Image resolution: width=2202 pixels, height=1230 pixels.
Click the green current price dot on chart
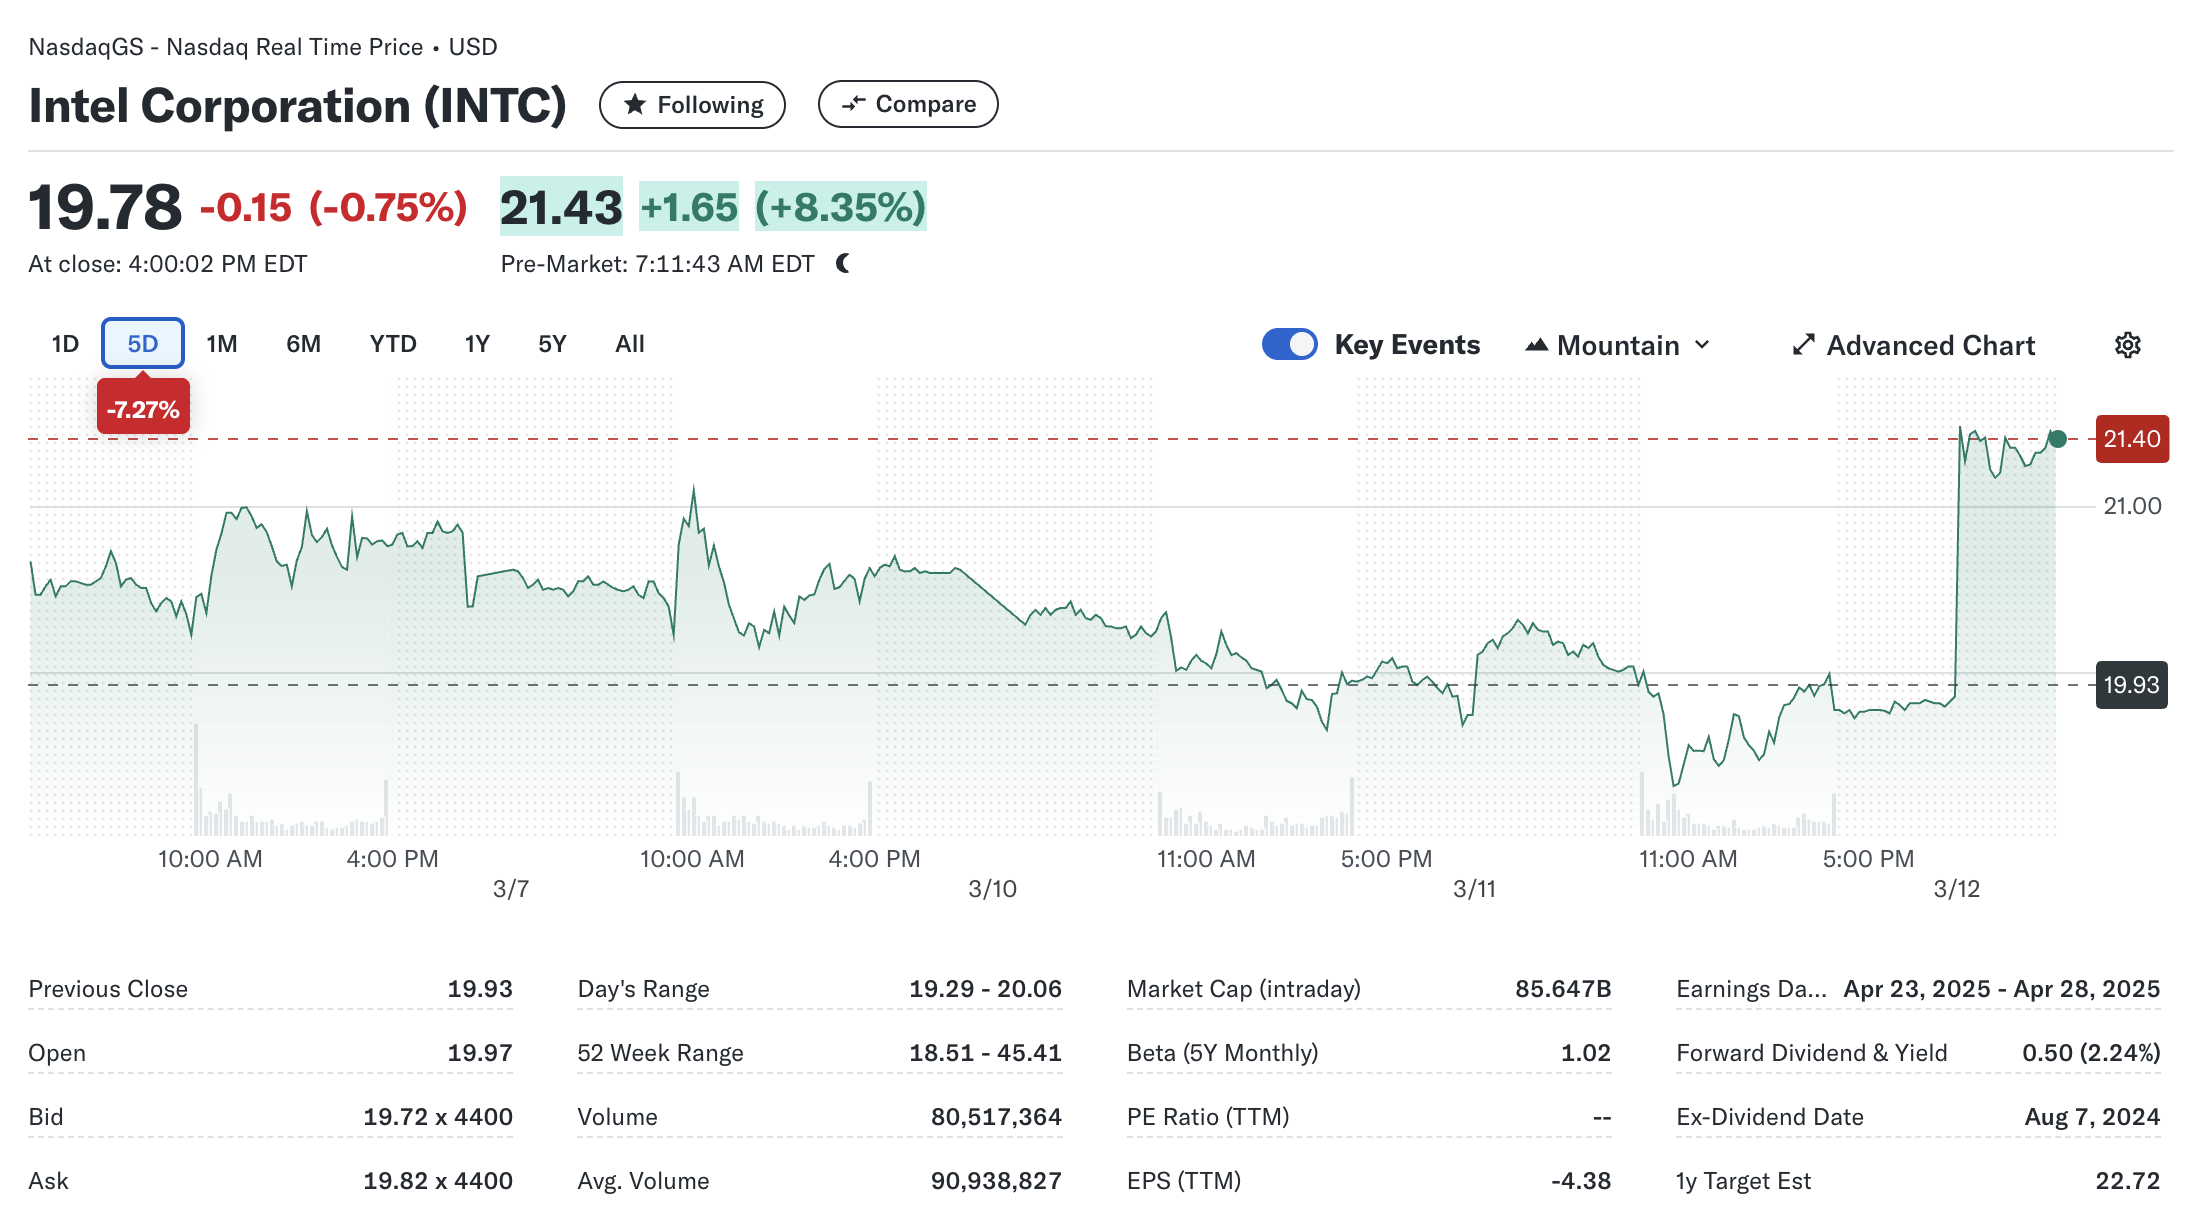[x=2057, y=439]
